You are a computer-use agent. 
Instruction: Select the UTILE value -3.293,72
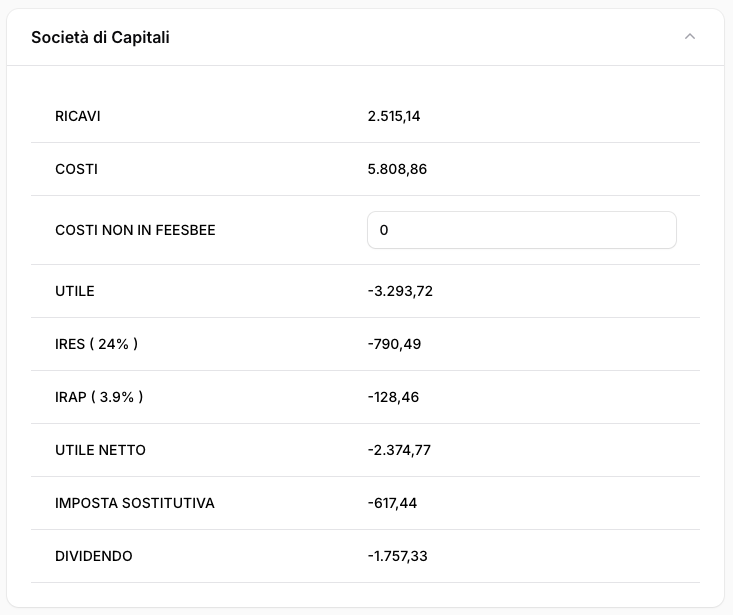coord(400,291)
